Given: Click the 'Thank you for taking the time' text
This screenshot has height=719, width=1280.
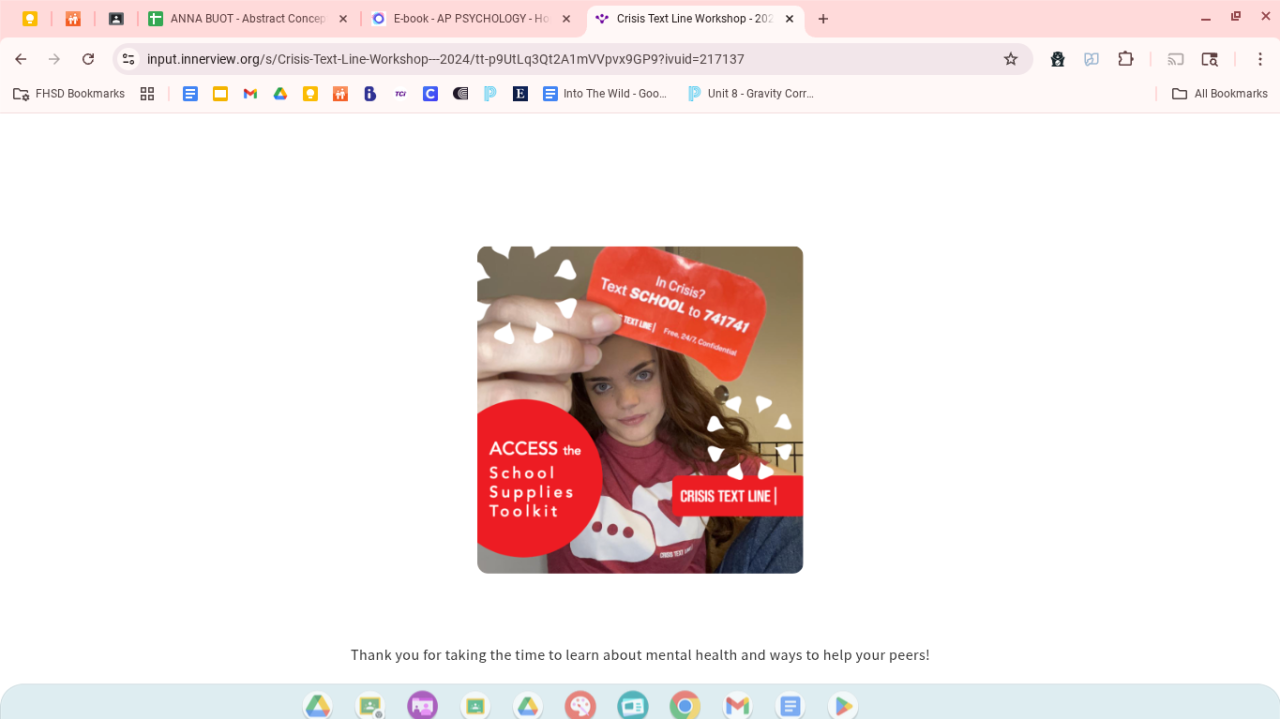Looking at the screenshot, I should pyautogui.click(x=640, y=655).
